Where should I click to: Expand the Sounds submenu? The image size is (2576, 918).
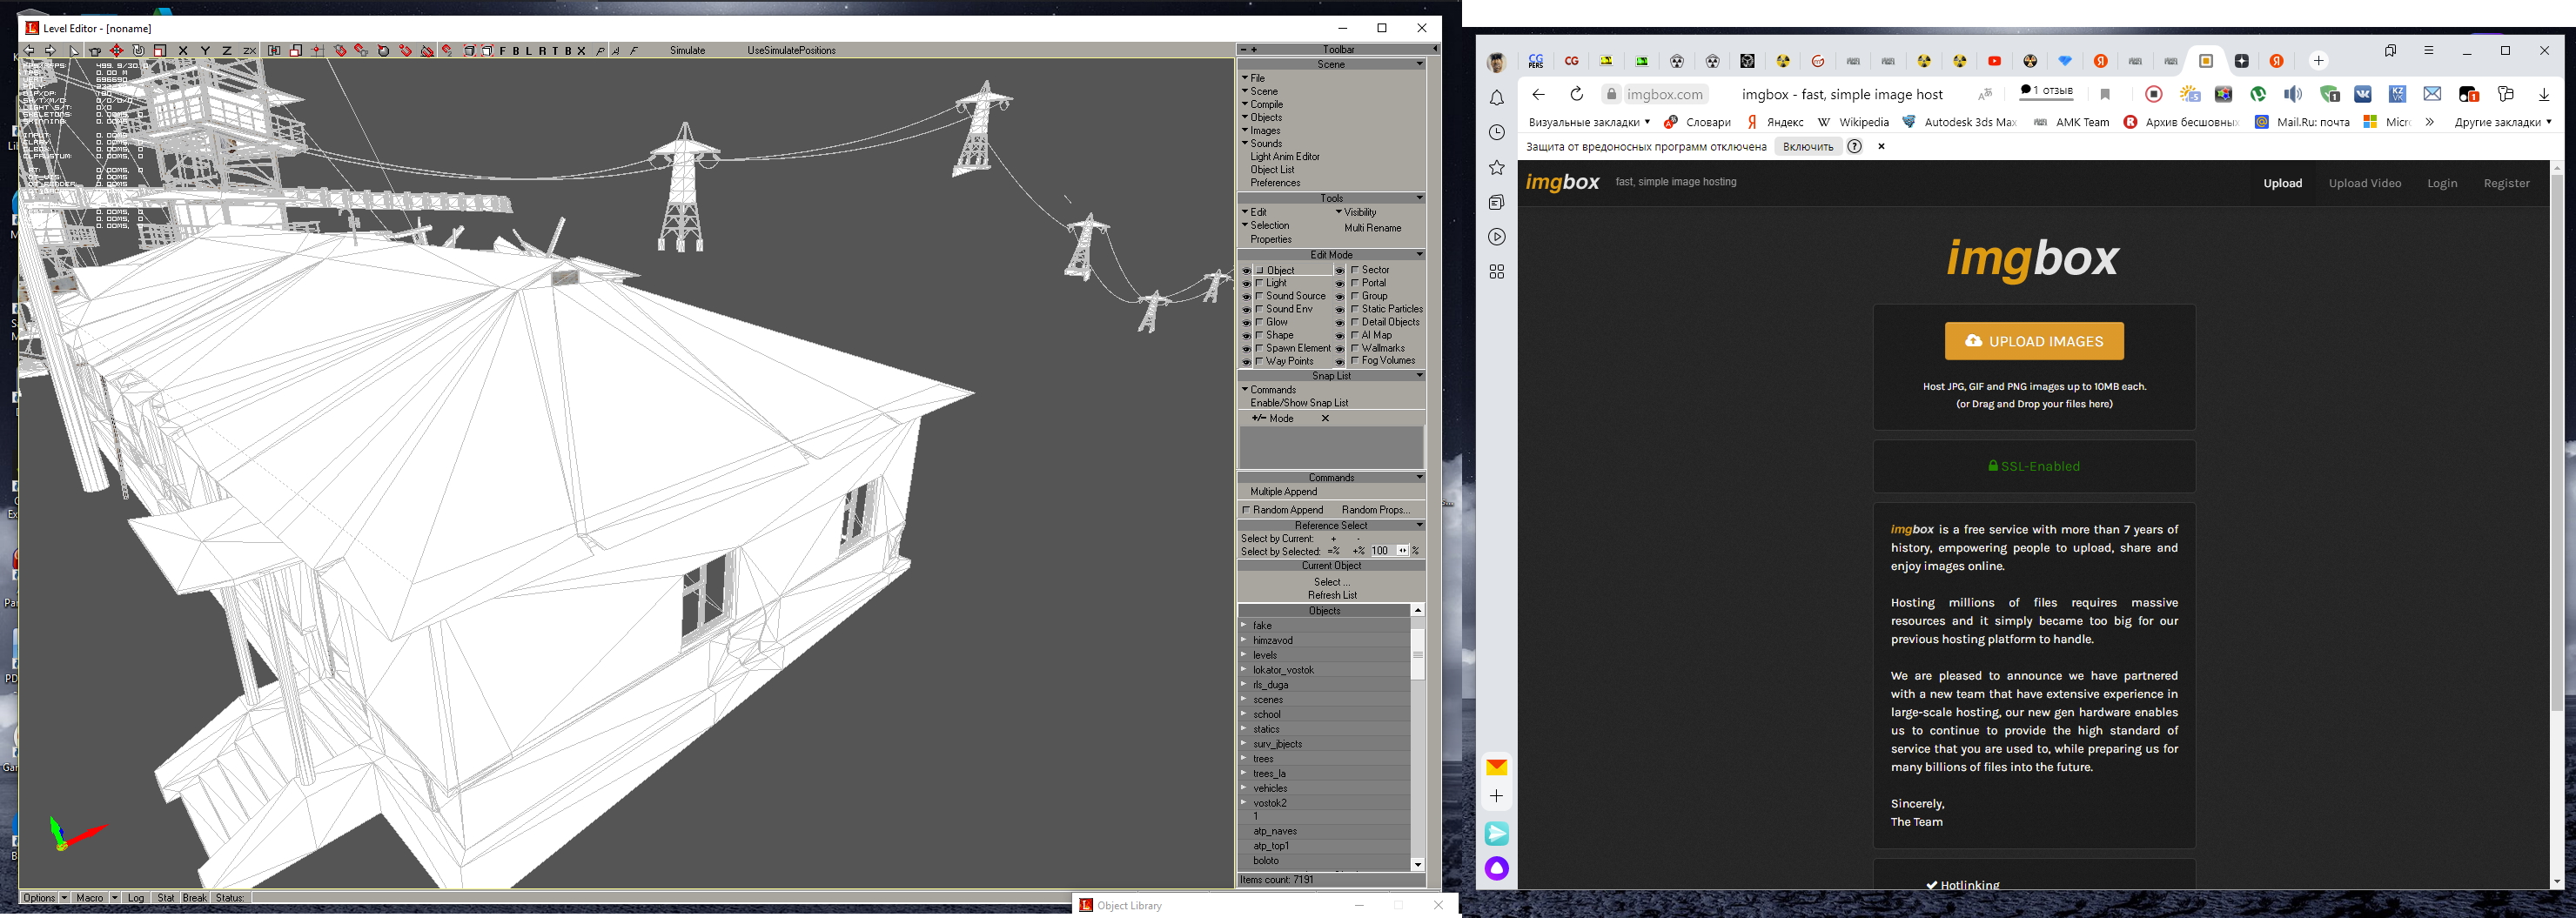[x=1265, y=143]
